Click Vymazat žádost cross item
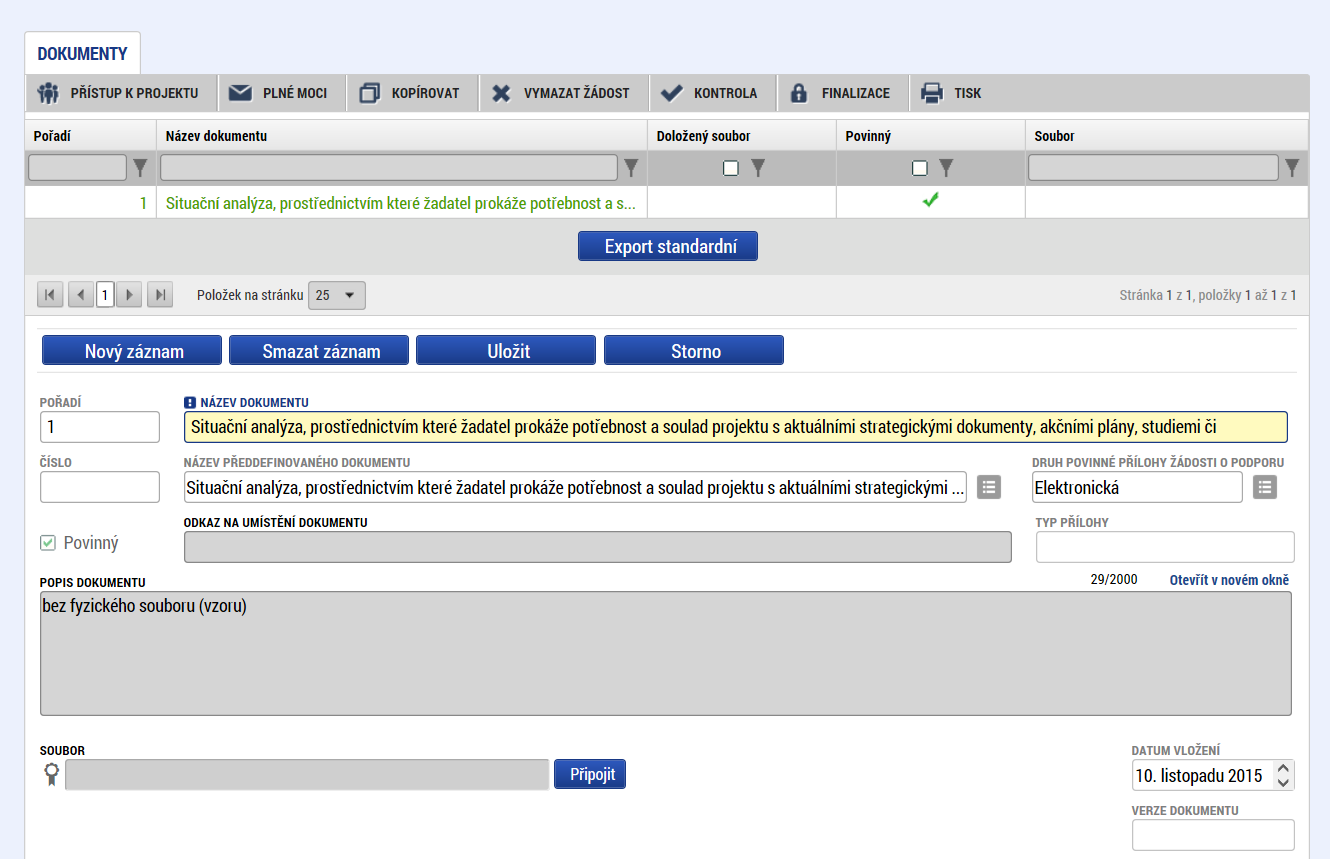 (x=561, y=93)
